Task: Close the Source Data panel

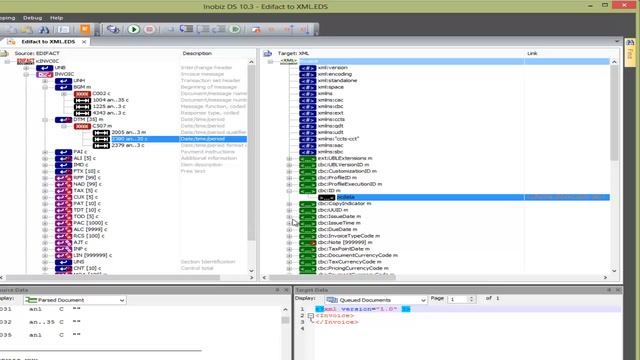Action: point(287,290)
